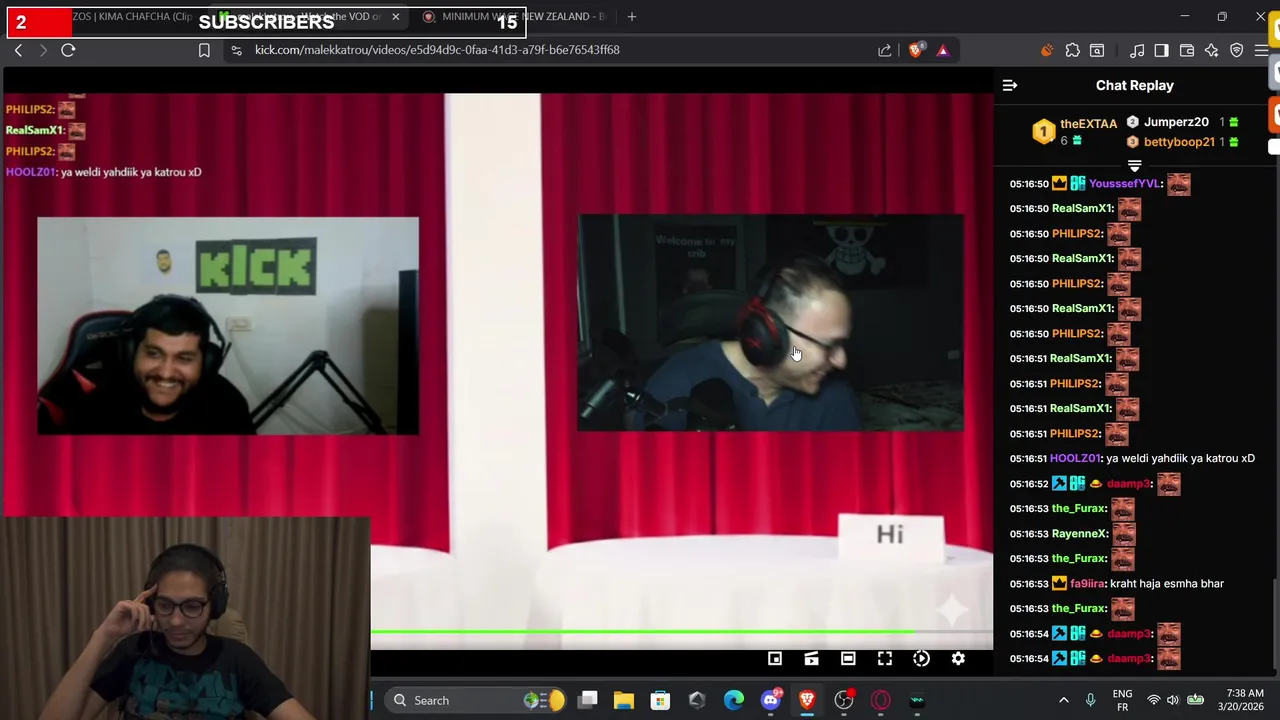Screen dimensions: 1280x720
Task: Click microphone icon in system tray
Action: coord(1090,701)
